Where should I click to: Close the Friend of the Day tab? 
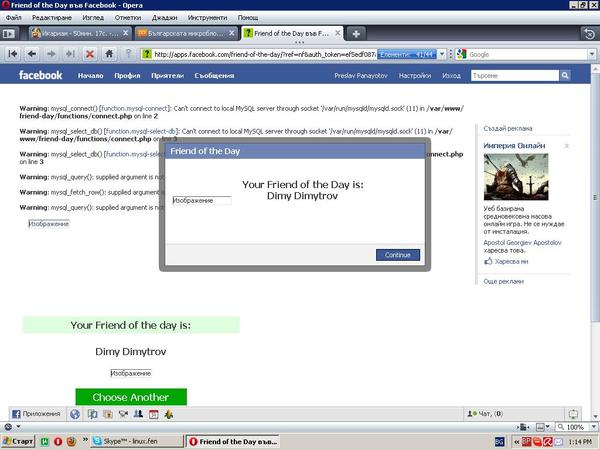[x=338, y=33]
